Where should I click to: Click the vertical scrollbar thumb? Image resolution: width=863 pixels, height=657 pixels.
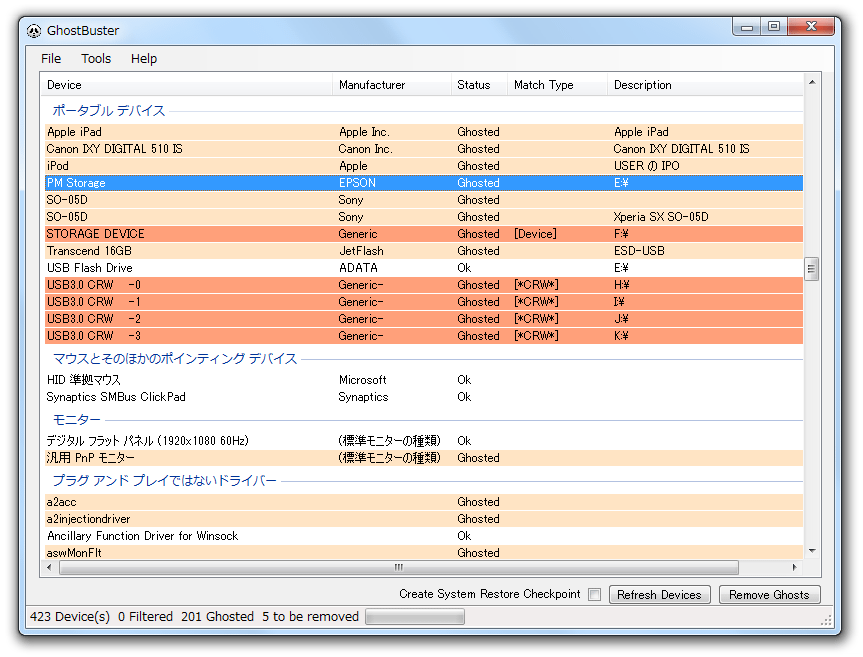[x=811, y=269]
